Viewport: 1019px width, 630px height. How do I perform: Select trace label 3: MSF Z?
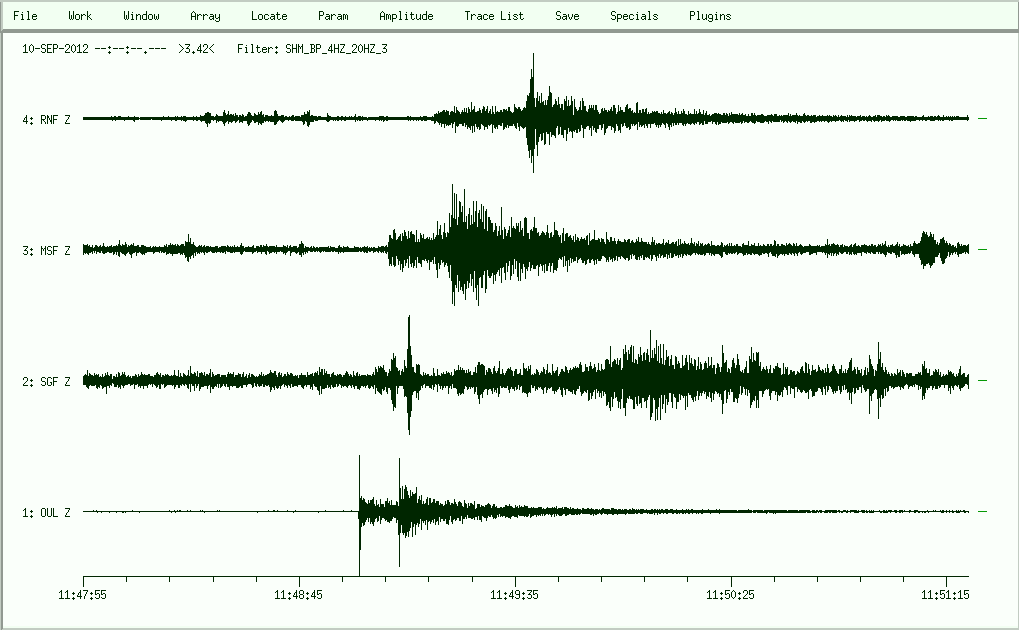[46, 251]
